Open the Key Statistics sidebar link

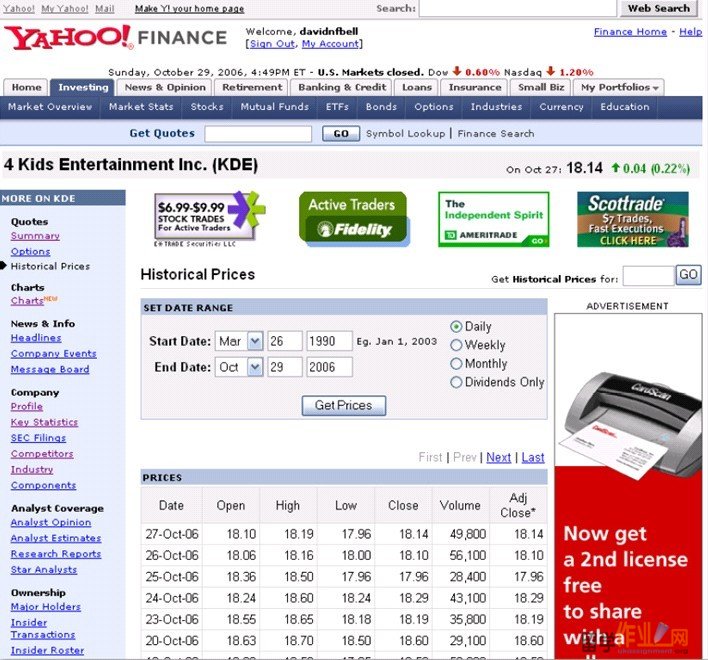point(44,422)
